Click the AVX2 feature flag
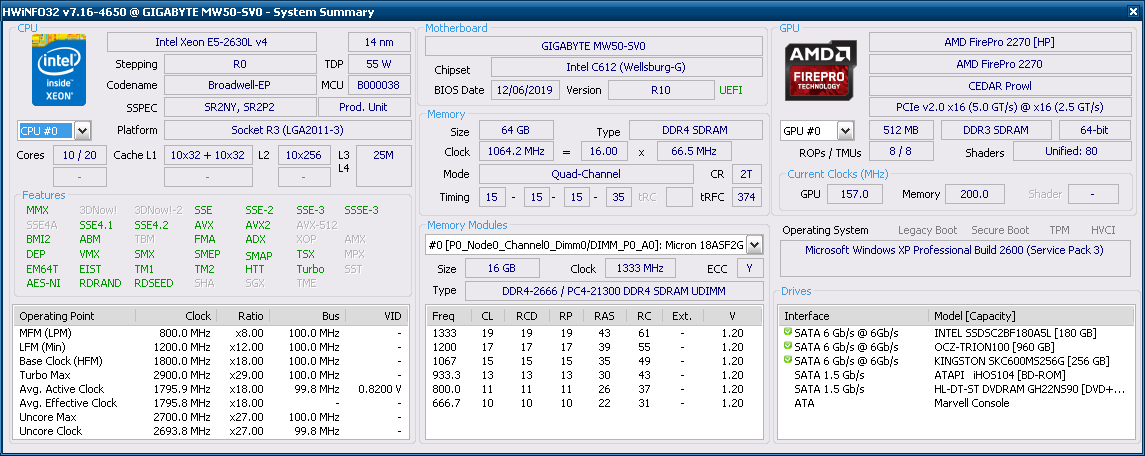The width and height of the screenshot is (1145, 456). pyautogui.click(x=258, y=225)
